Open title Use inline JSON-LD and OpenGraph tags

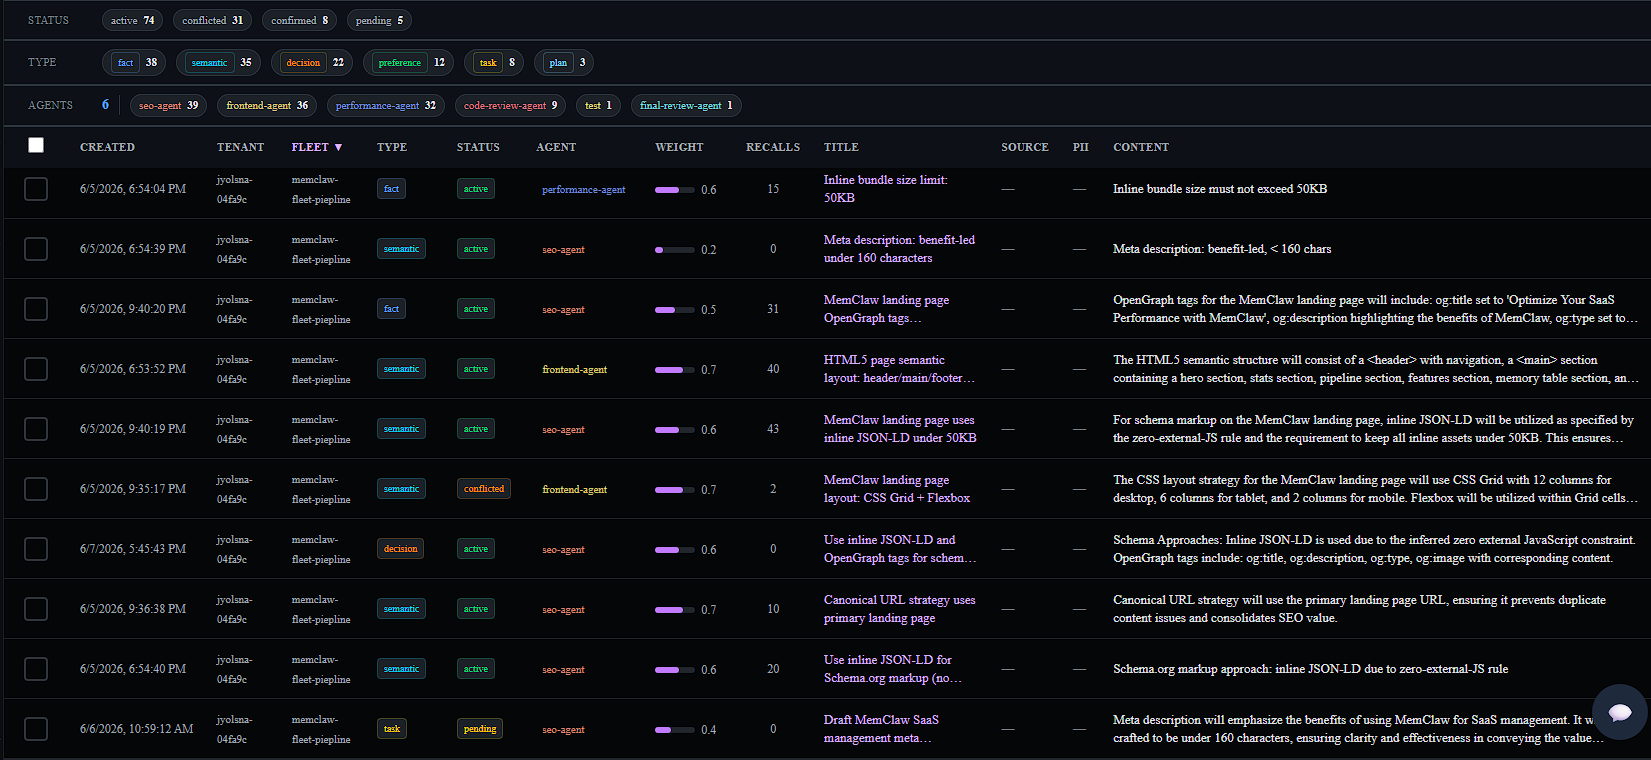(900, 549)
